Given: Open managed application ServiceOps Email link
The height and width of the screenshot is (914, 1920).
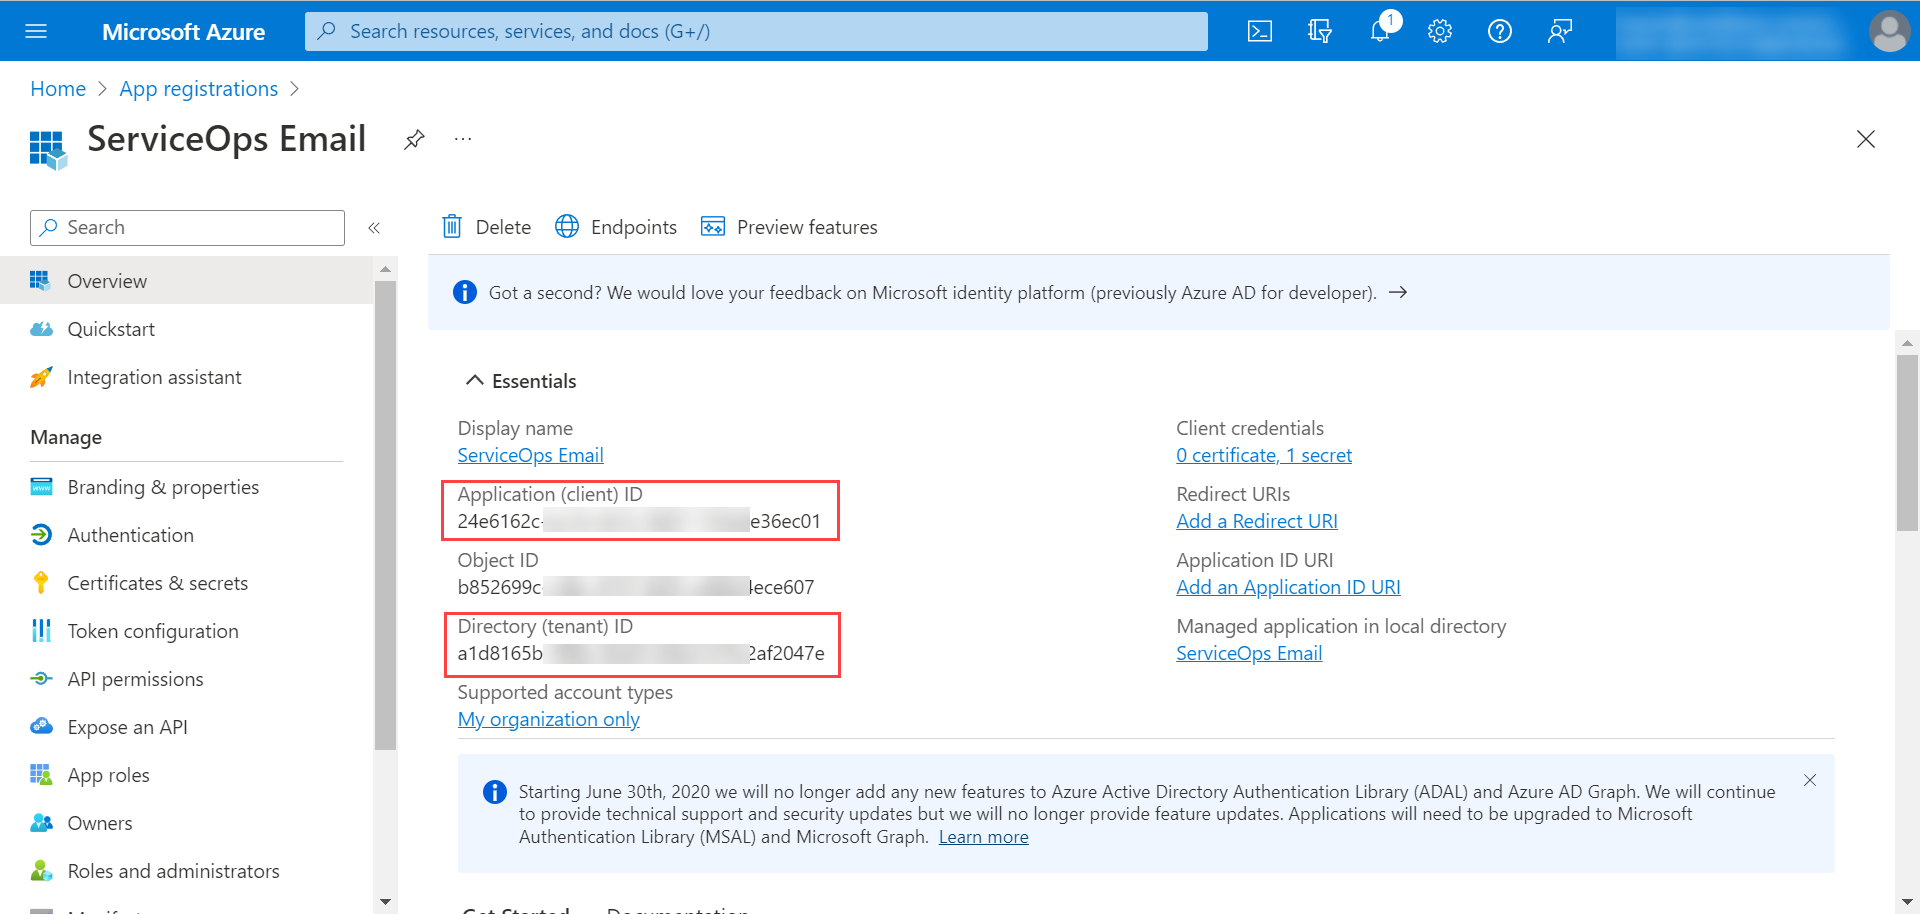Looking at the screenshot, I should tap(1249, 653).
